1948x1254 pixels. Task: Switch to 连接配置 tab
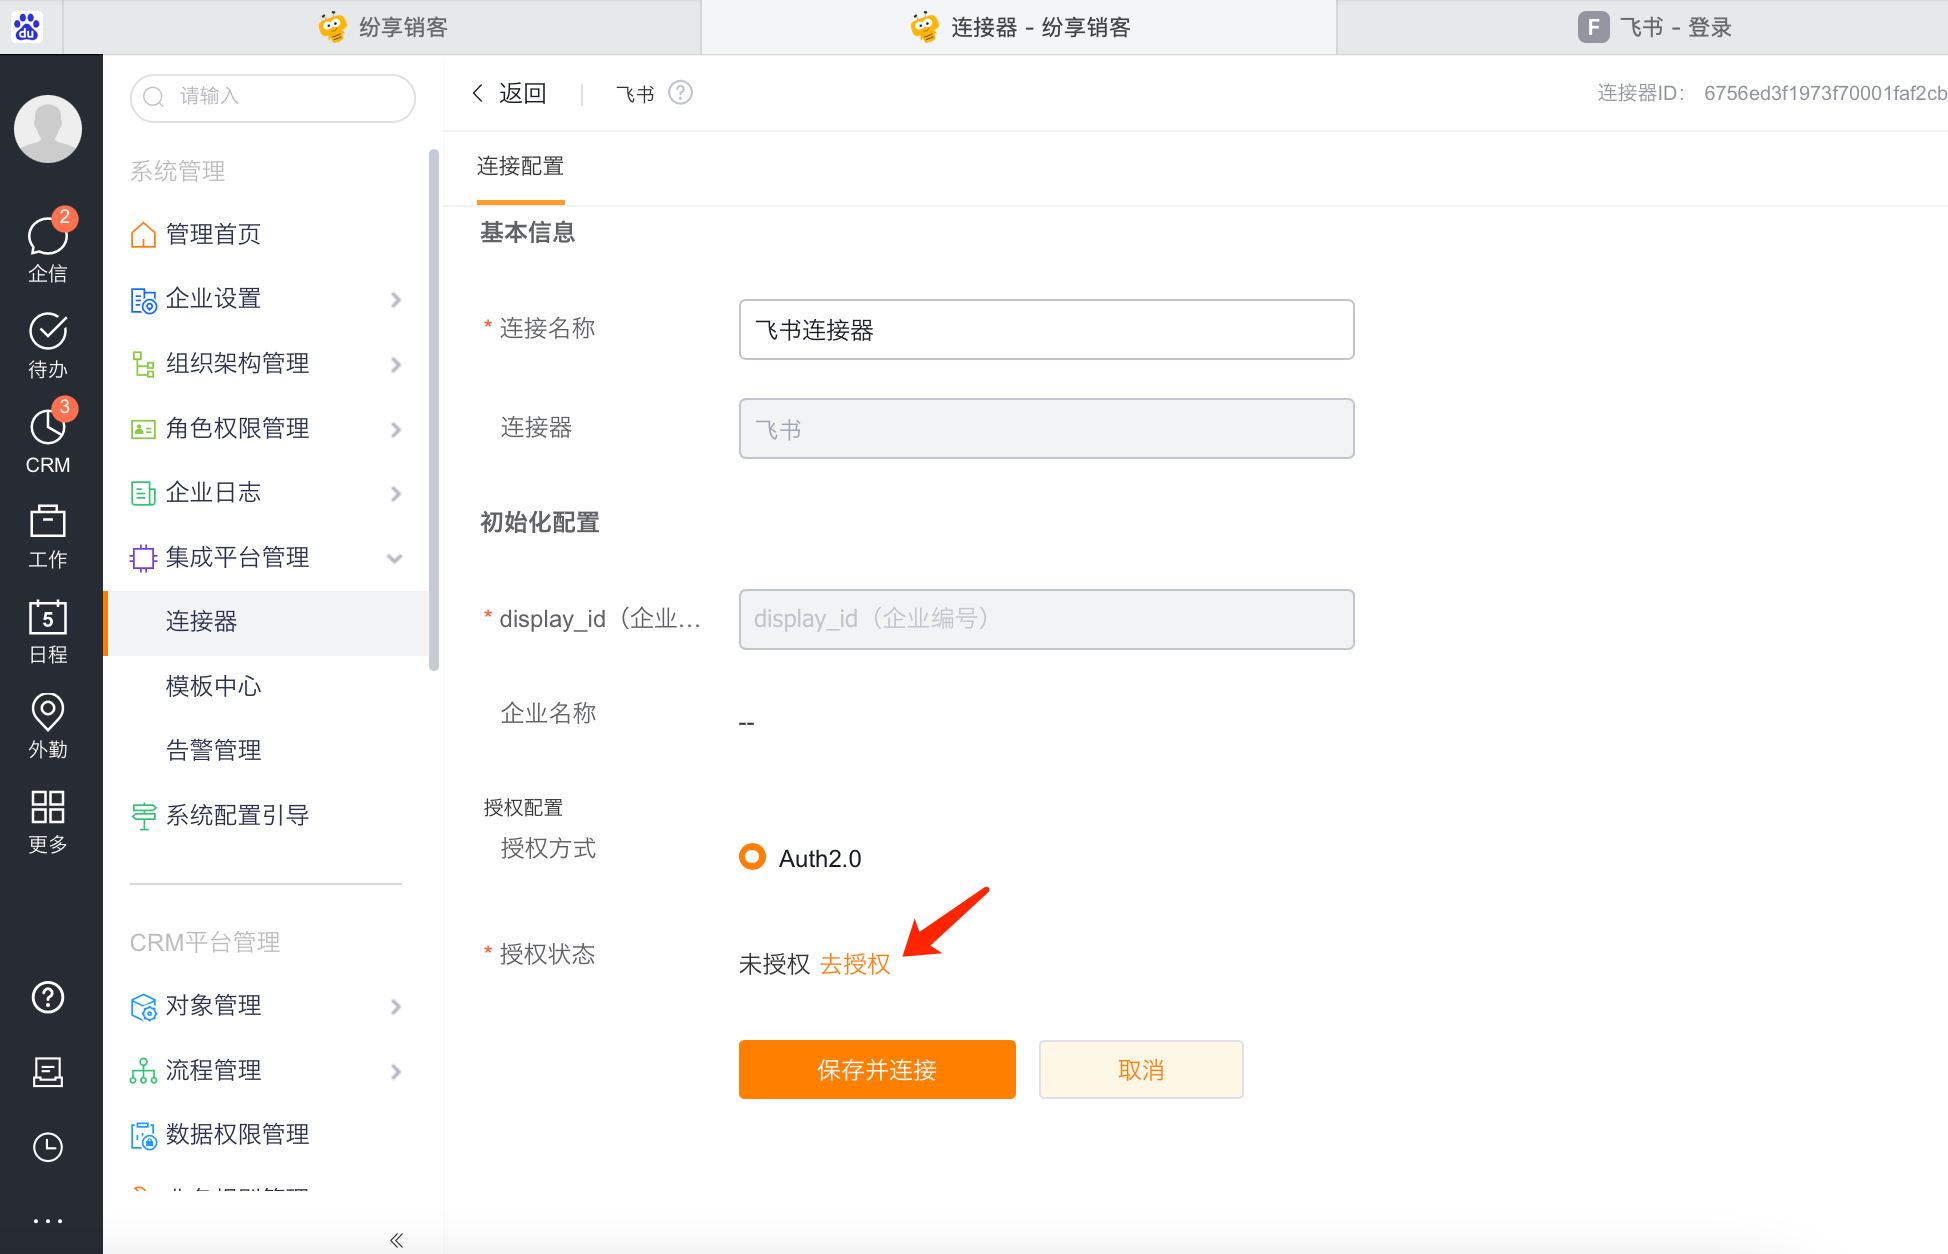coord(520,167)
